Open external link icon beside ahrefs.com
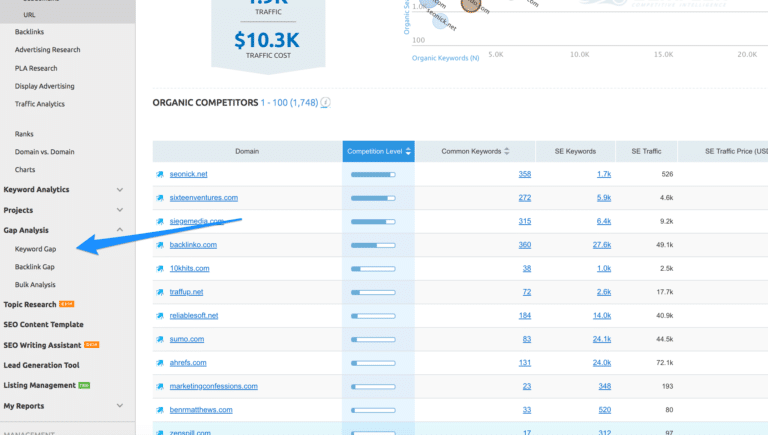 [160, 363]
